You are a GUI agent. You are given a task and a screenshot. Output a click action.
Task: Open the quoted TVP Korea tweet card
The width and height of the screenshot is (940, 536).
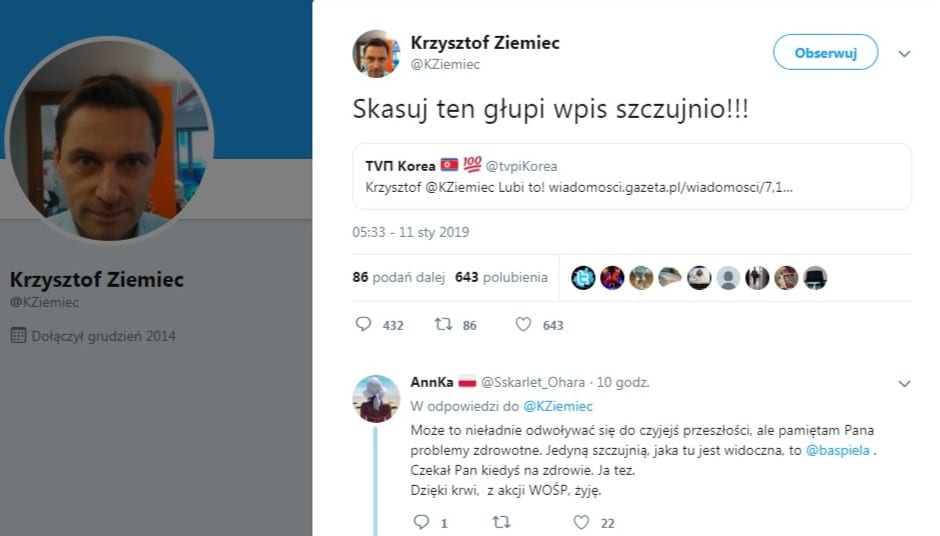pyautogui.click(x=632, y=176)
